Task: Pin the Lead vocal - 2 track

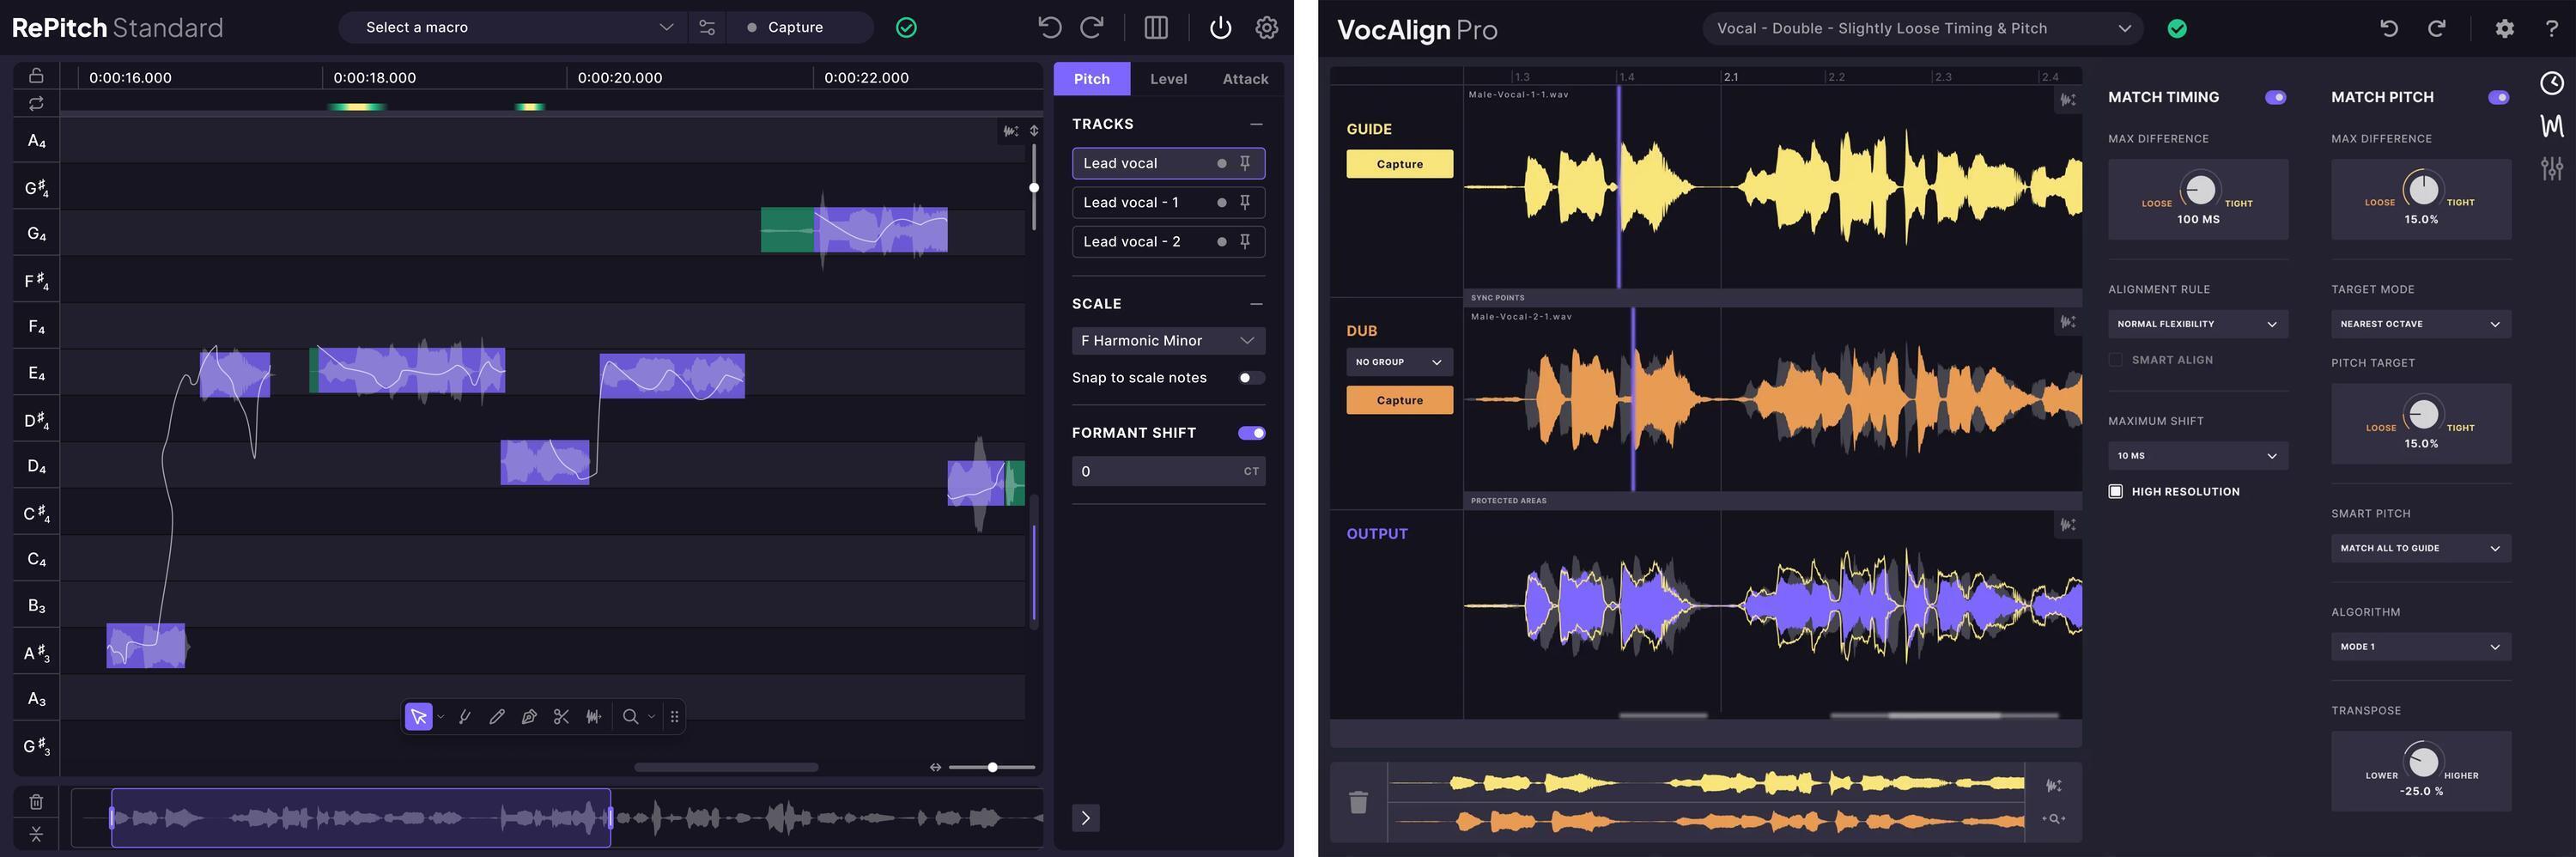Action: pyautogui.click(x=1245, y=241)
